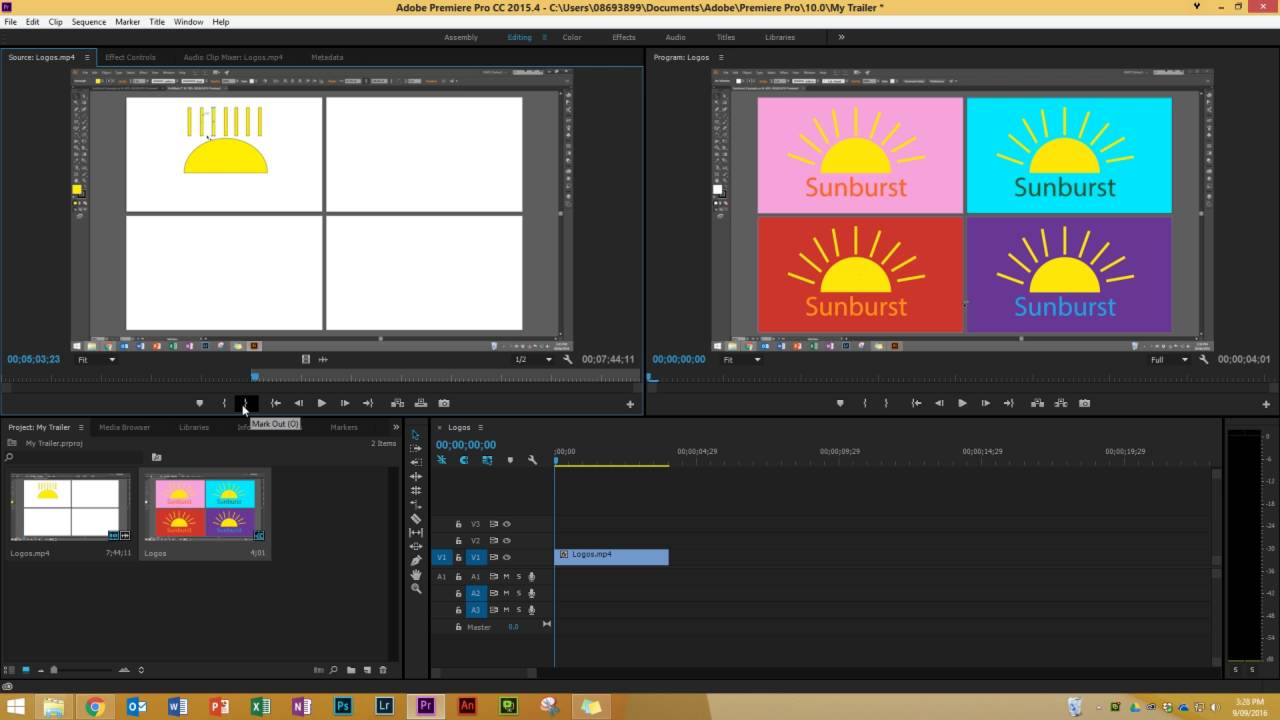
Task: Step back one frame in Source monitor
Action: (x=298, y=403)
